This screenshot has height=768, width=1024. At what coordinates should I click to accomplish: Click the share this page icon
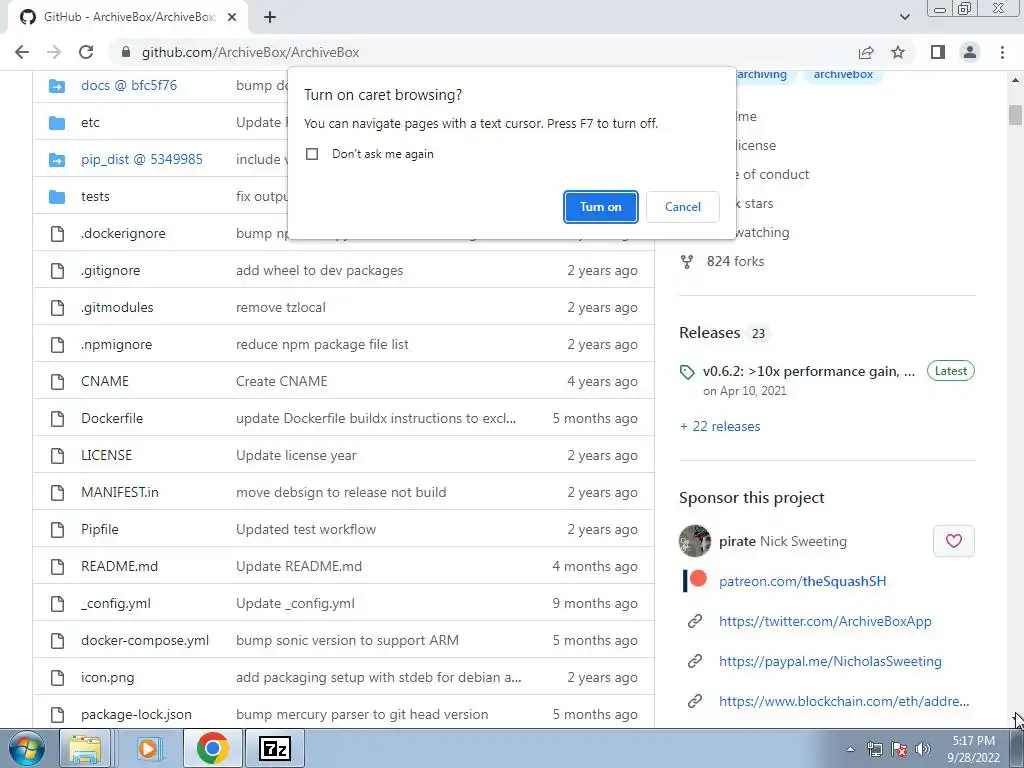pyautogui.click(x=866, y=52)
